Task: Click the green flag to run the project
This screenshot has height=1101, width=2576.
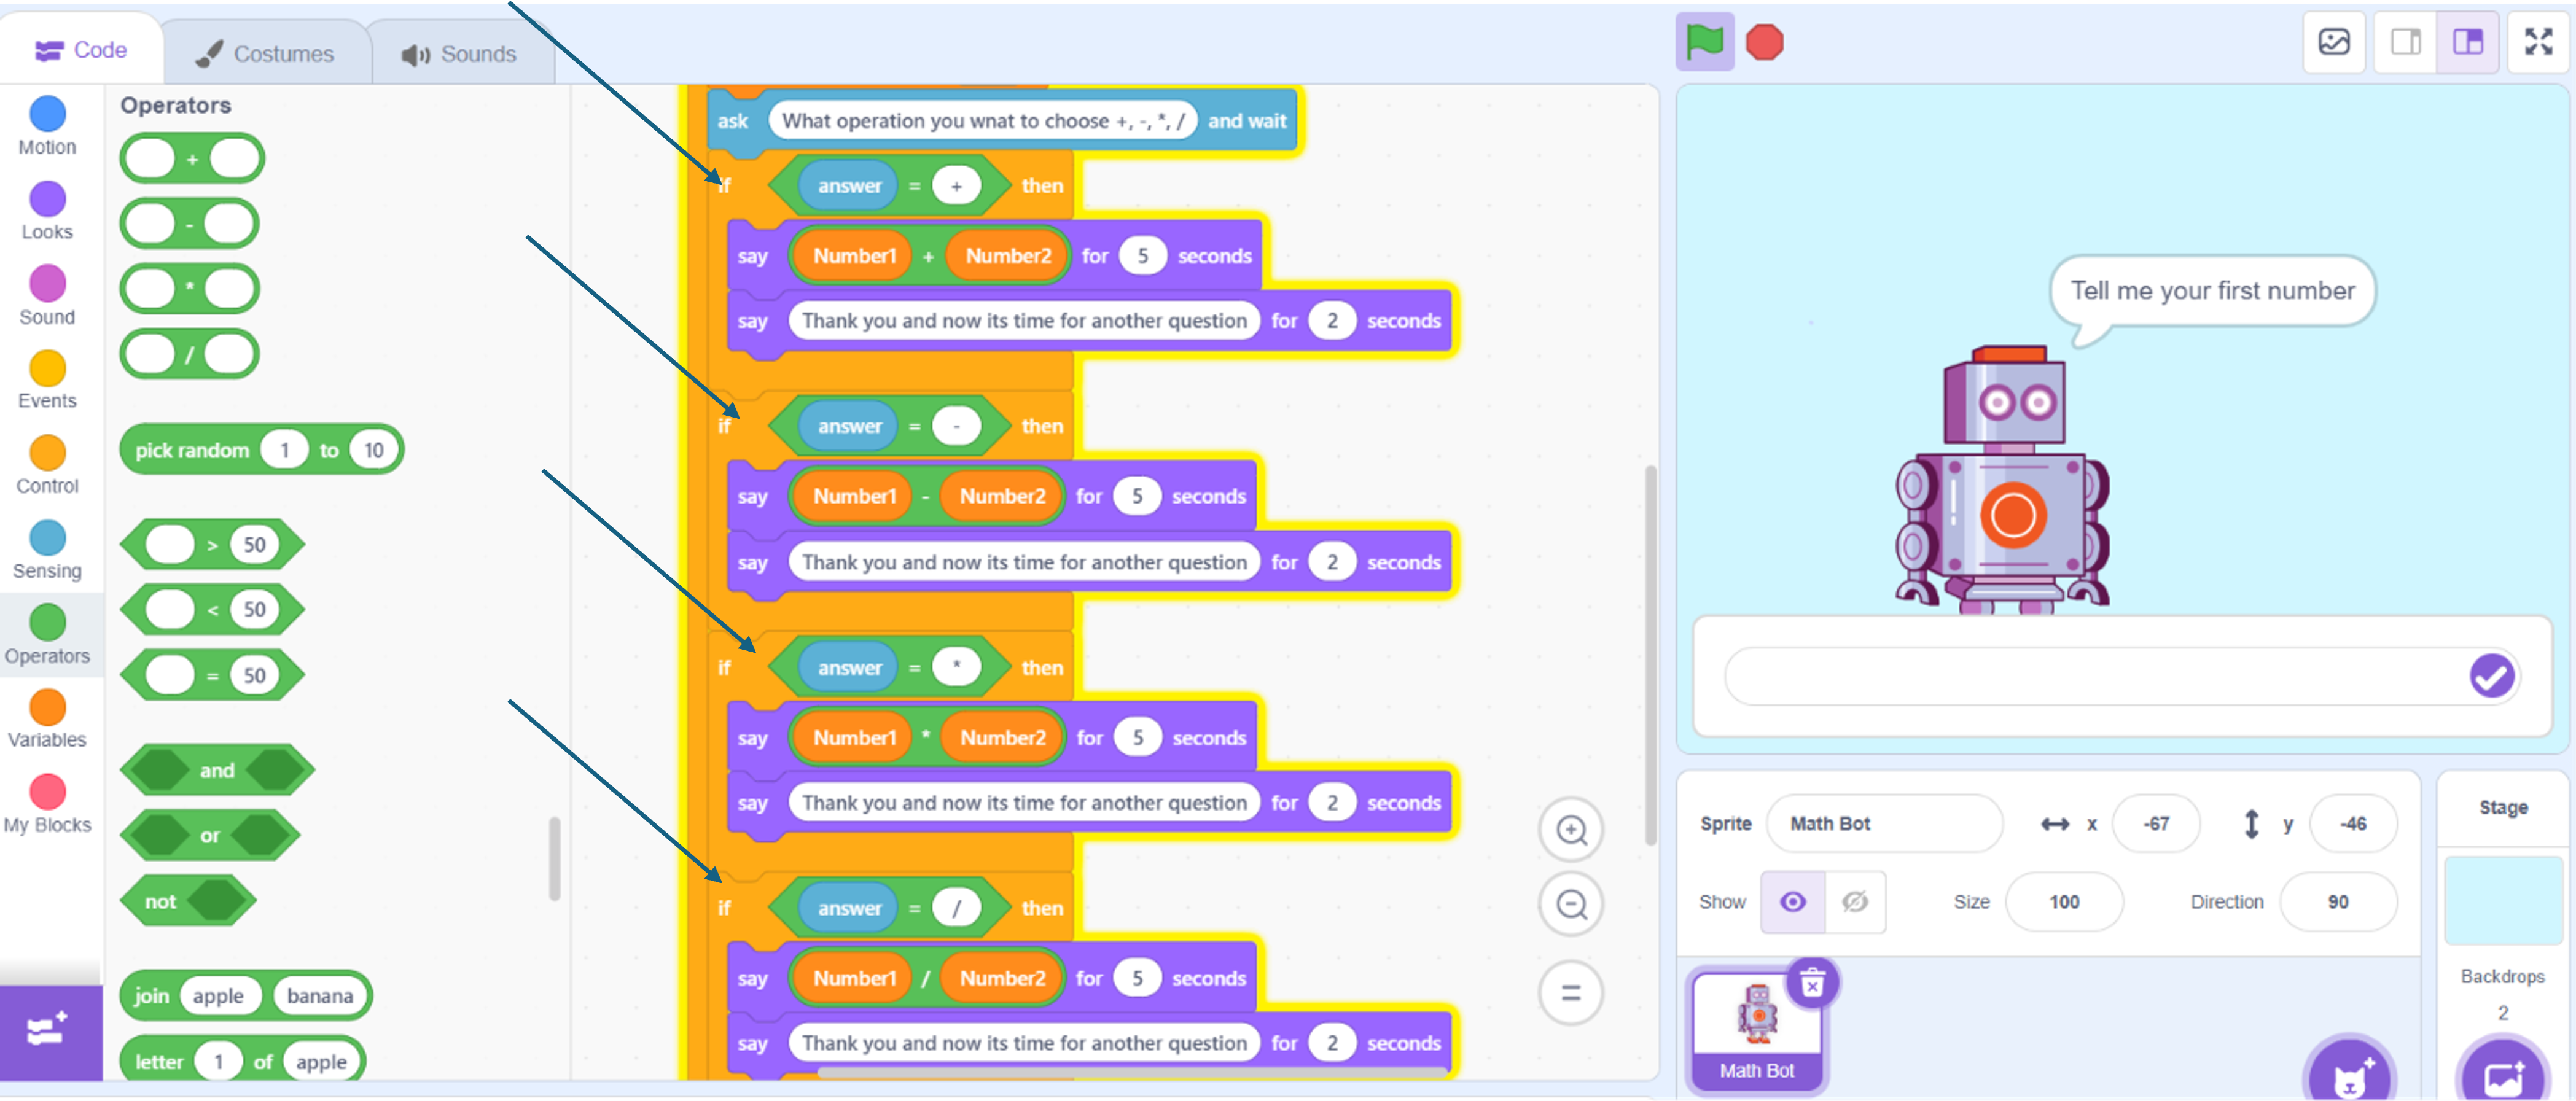Action: coord(1705,42)
